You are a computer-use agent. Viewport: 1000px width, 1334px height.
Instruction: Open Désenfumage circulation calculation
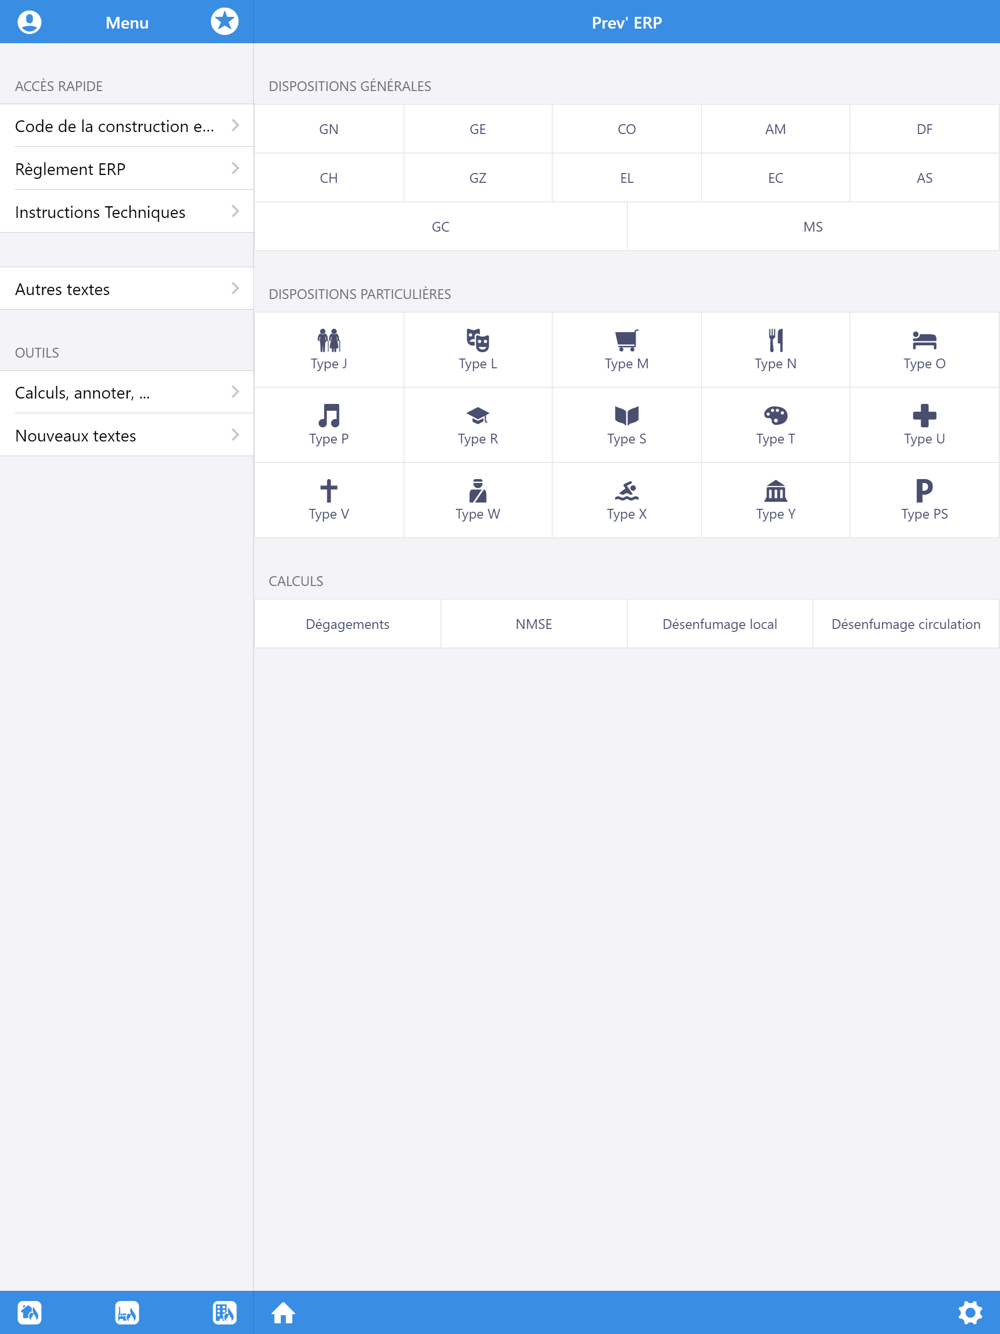(906, 624)
